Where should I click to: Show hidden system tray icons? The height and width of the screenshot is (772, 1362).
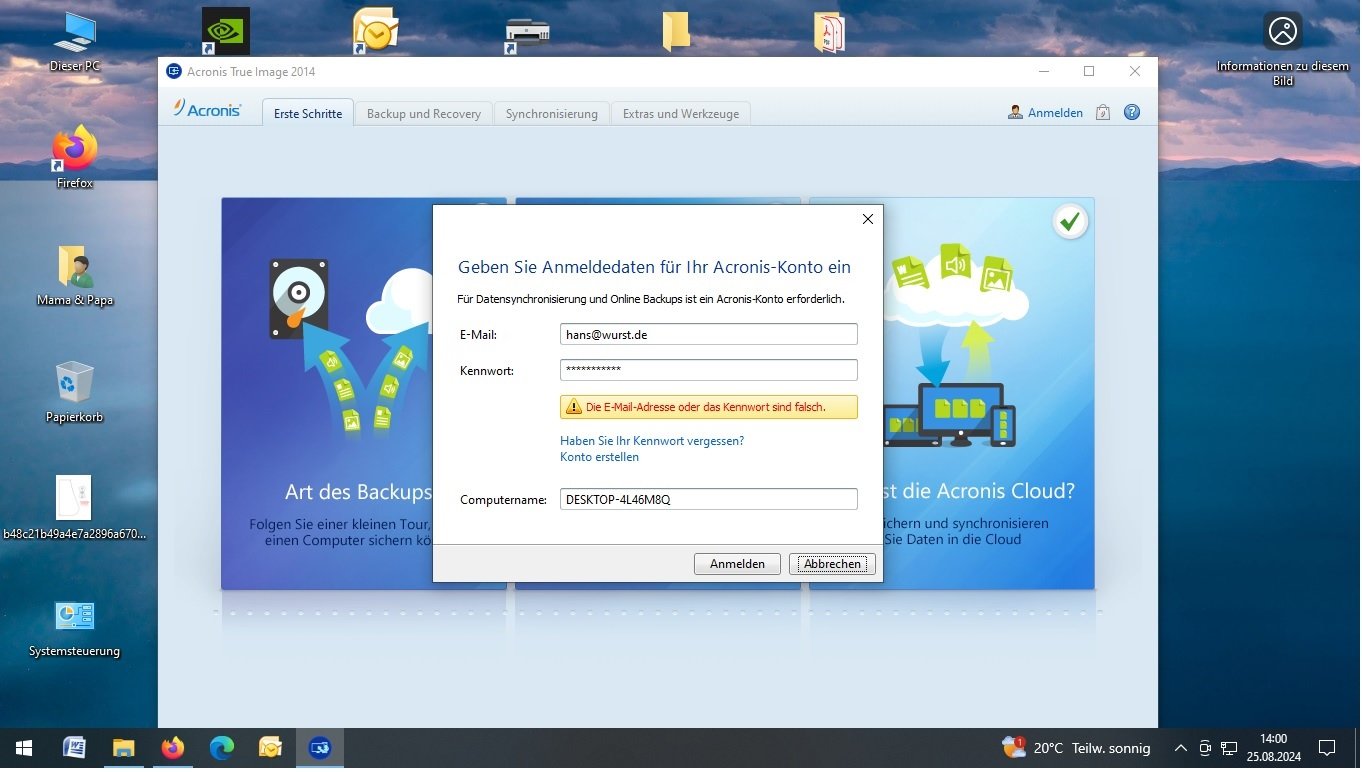(1180, 748)
